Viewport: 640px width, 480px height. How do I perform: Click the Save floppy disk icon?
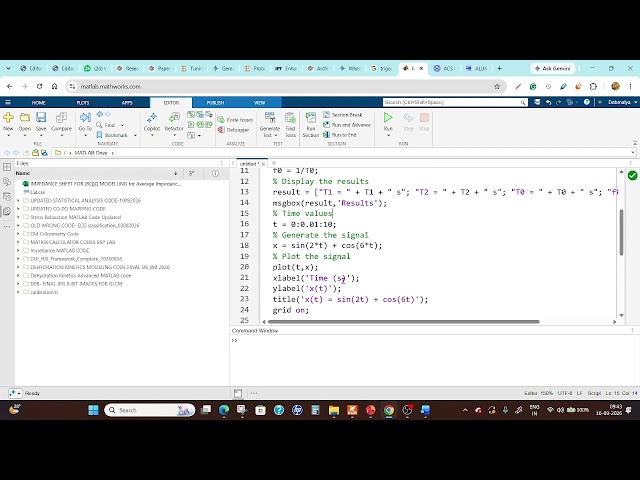[41, 118]
